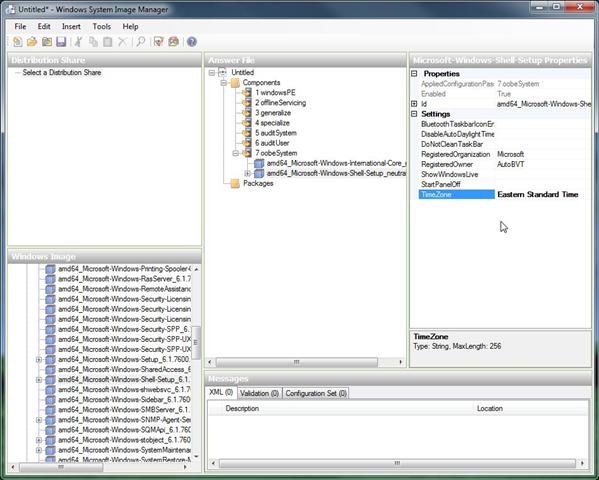Viewport: 599px width, 480px height.
Task: Click the Windows-Sidebar component icon in Windows Image
Action: pos(50,399)
